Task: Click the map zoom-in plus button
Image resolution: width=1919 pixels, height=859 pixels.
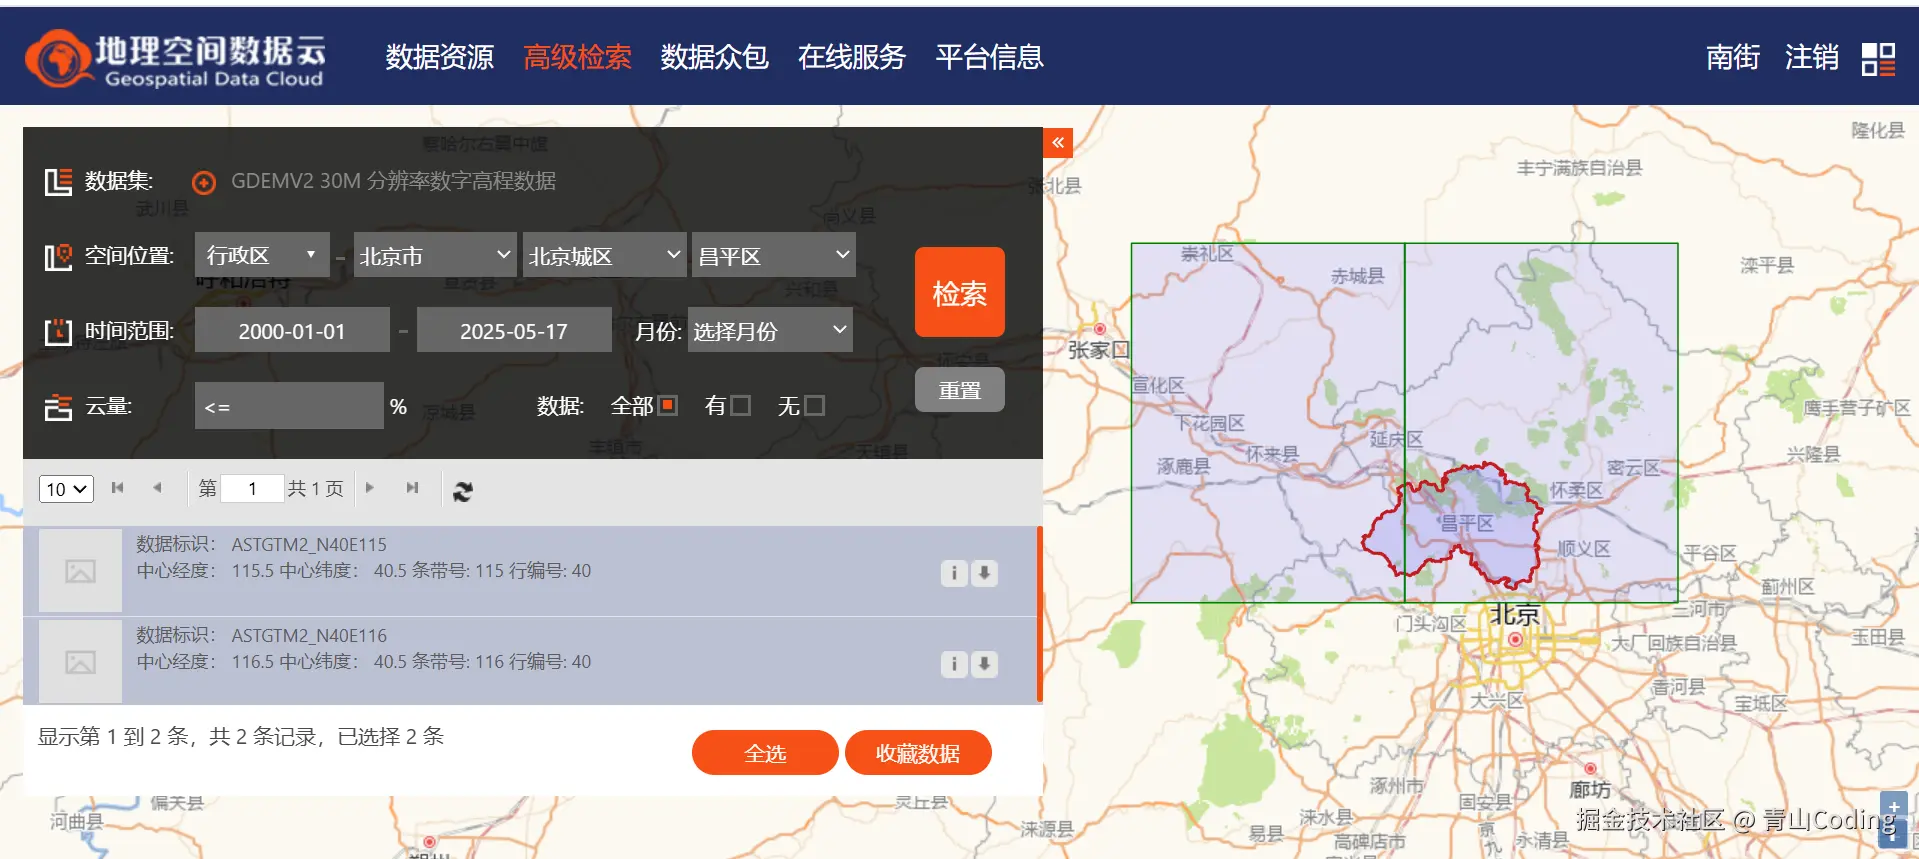Action: [x=1894, y=807]
